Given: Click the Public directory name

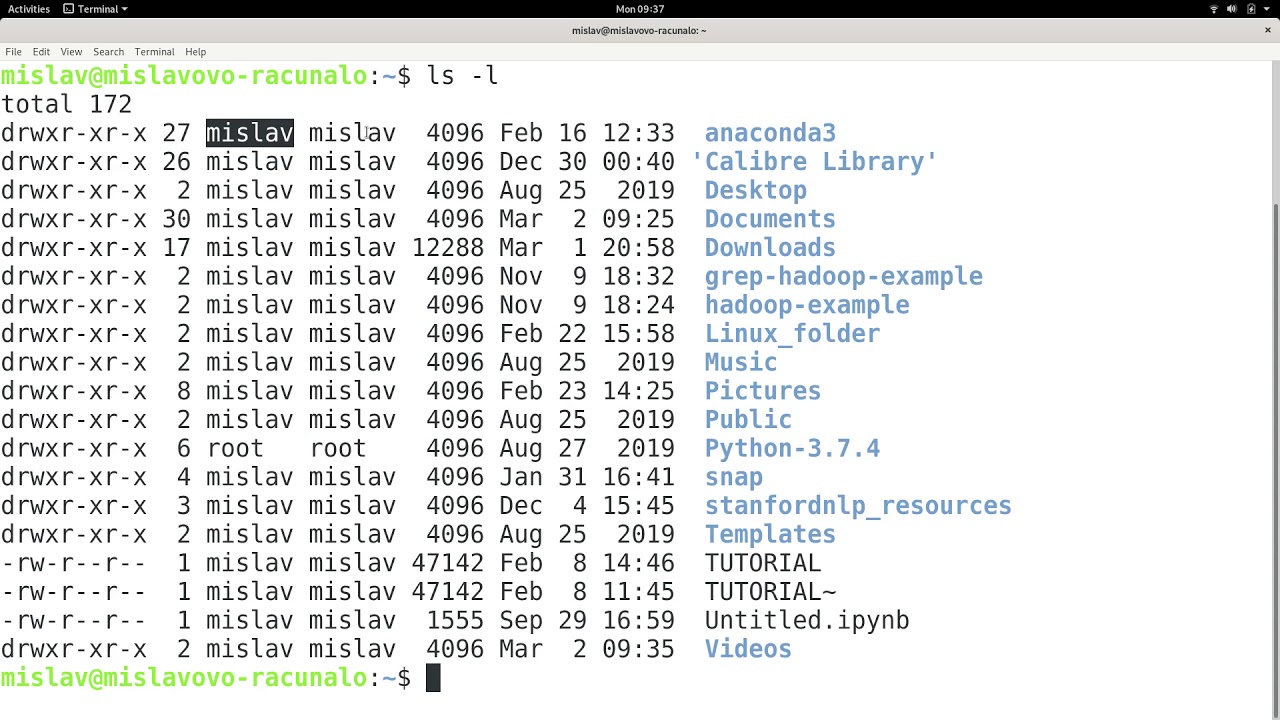Looking at the screenshot, I should 748,420.
